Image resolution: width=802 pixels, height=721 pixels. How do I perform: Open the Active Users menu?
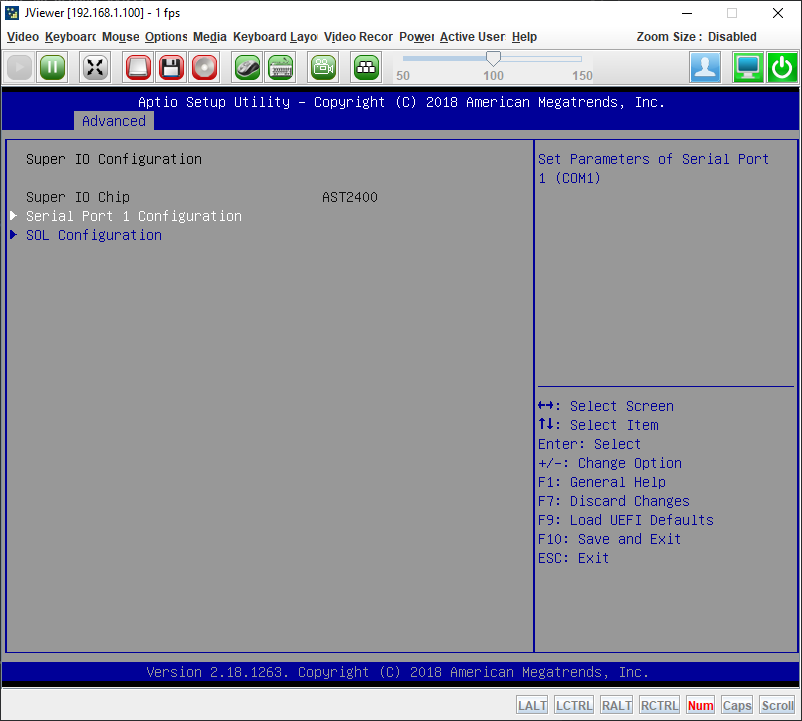(x=472, y=37)
